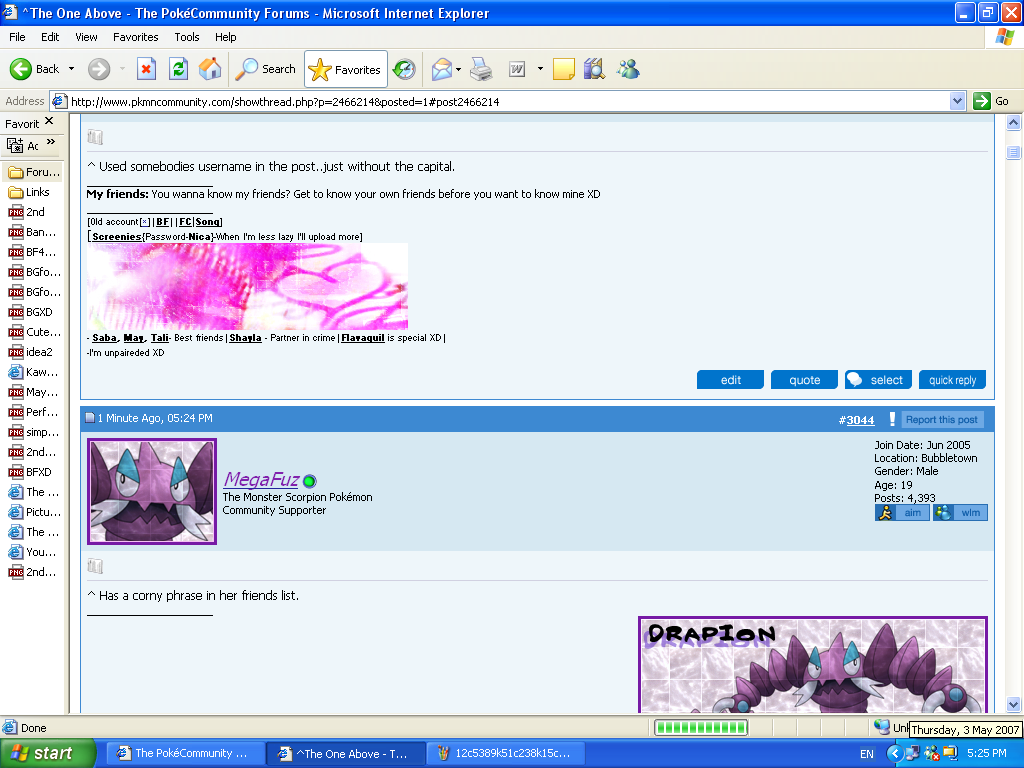Image resolution: width=1024 pixels, height=768 pixels.
Task: Open the Tools menu
Action: pyautogui.click(x=187, y=37)
